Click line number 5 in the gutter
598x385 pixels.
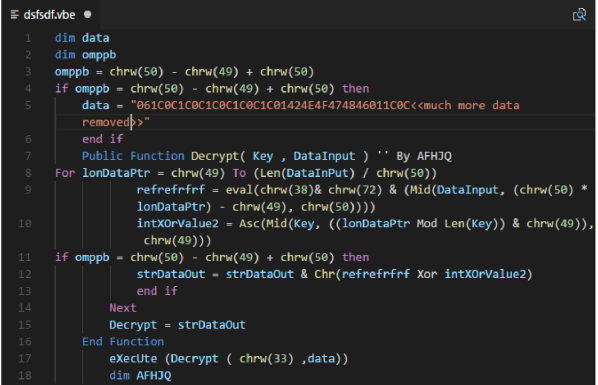[x=28, y=105]
